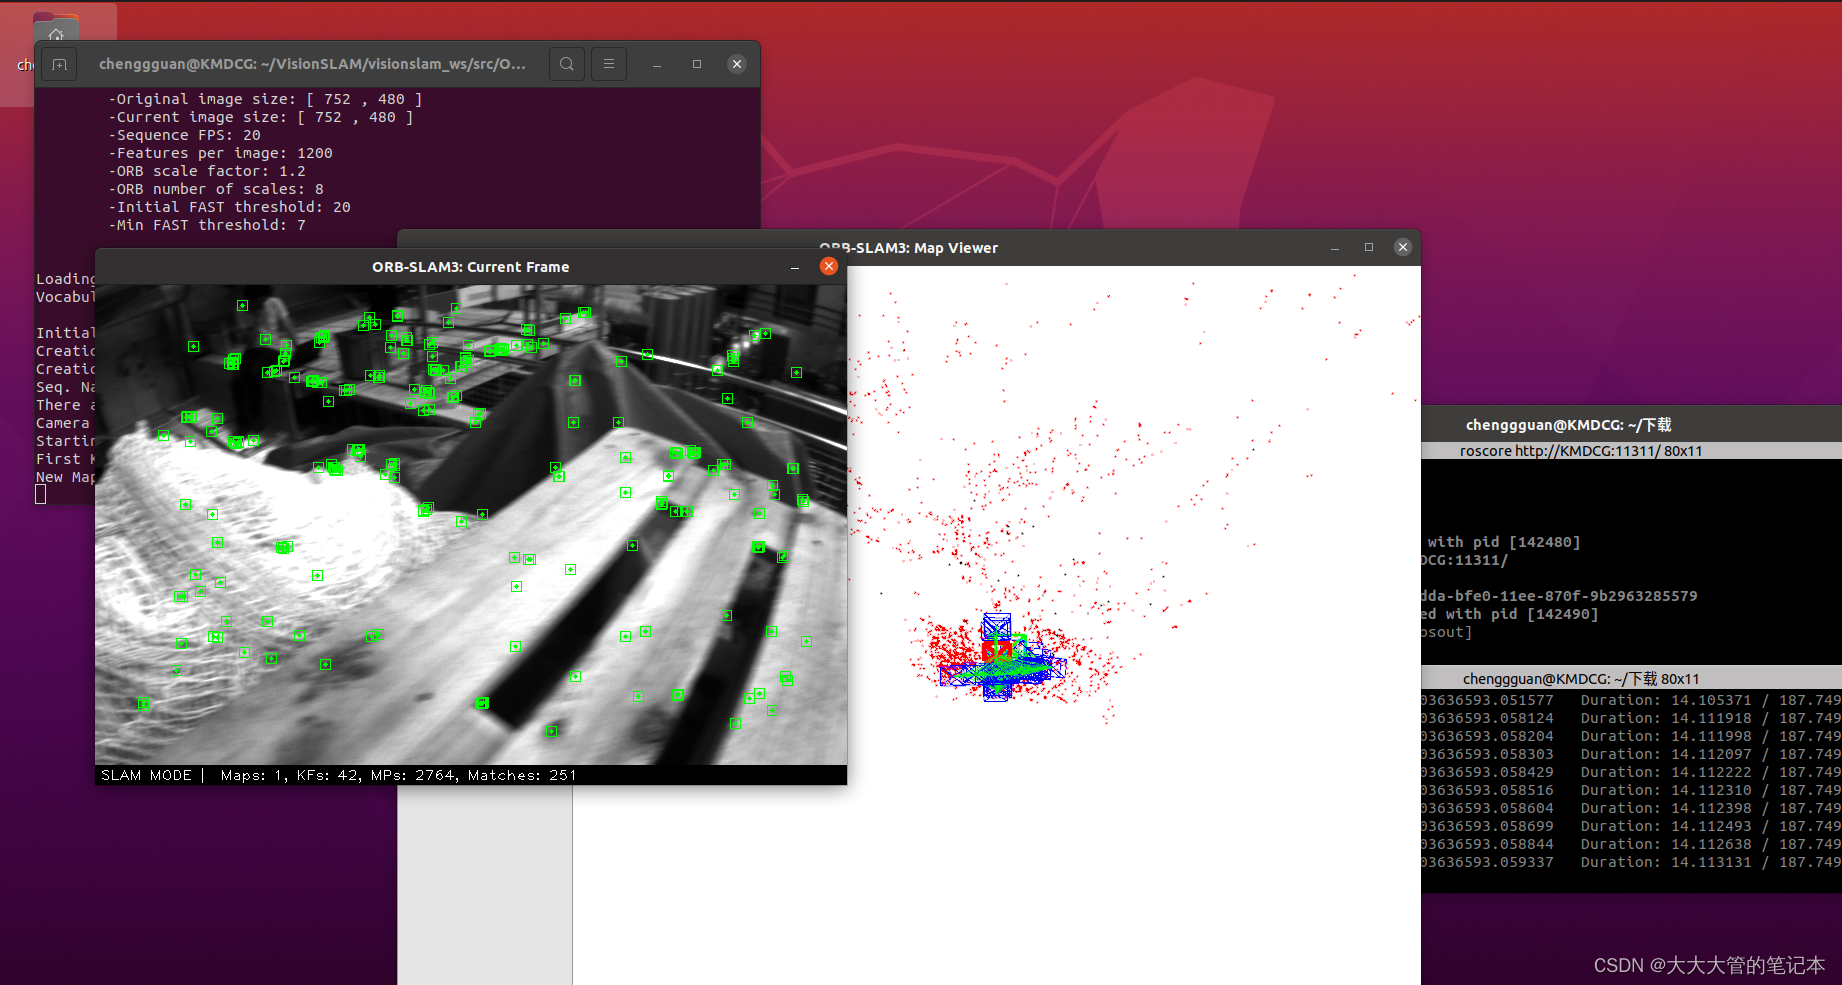Select the ~/下载 80x11 pane header

1632,679
